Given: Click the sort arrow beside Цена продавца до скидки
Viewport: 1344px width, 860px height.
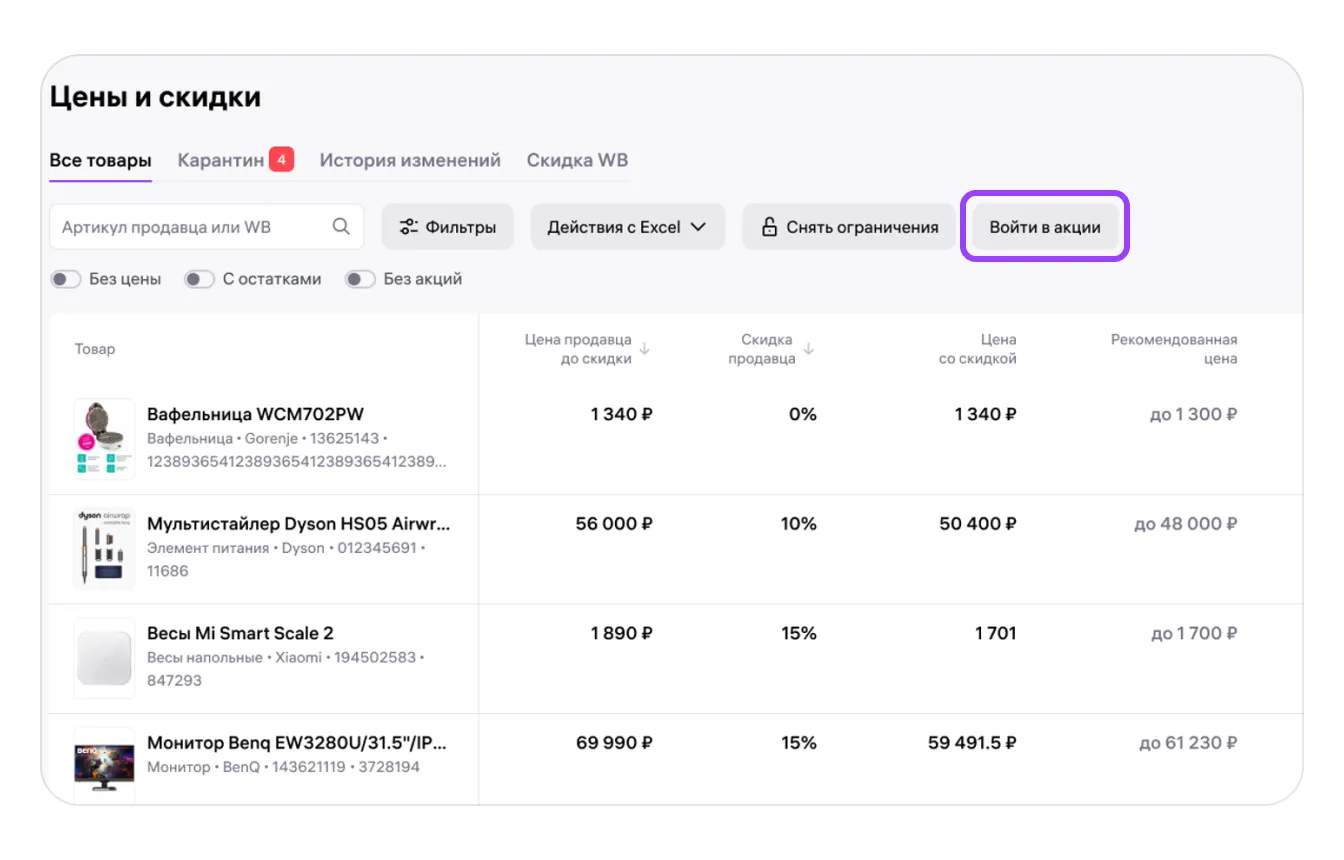Looking at the screenshot, I should pyautogui.click(x=645, y=349).
